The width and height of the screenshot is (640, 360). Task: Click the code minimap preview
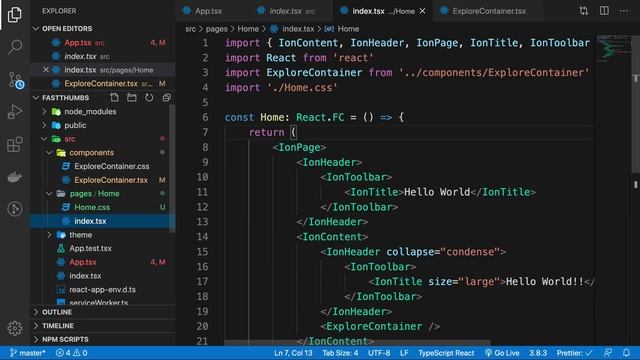click(614, 48)
